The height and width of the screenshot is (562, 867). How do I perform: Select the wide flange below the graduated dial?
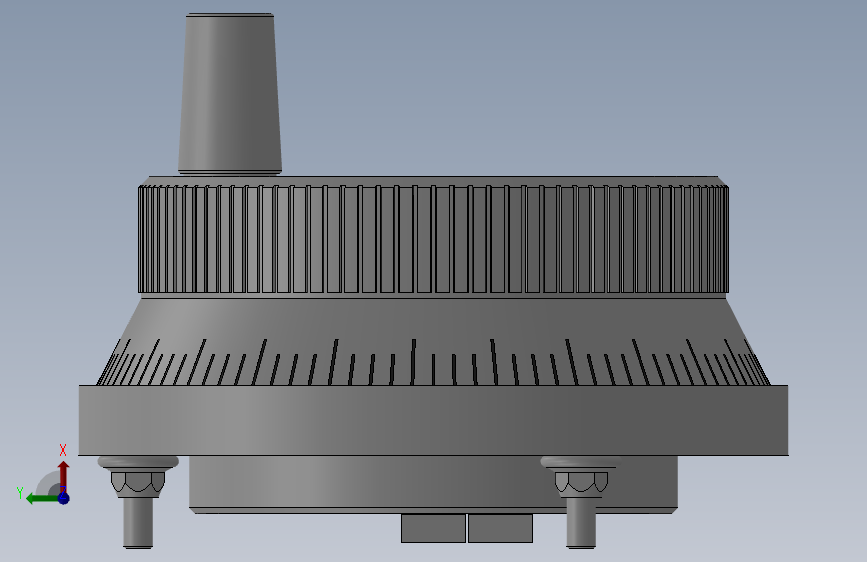433,420
